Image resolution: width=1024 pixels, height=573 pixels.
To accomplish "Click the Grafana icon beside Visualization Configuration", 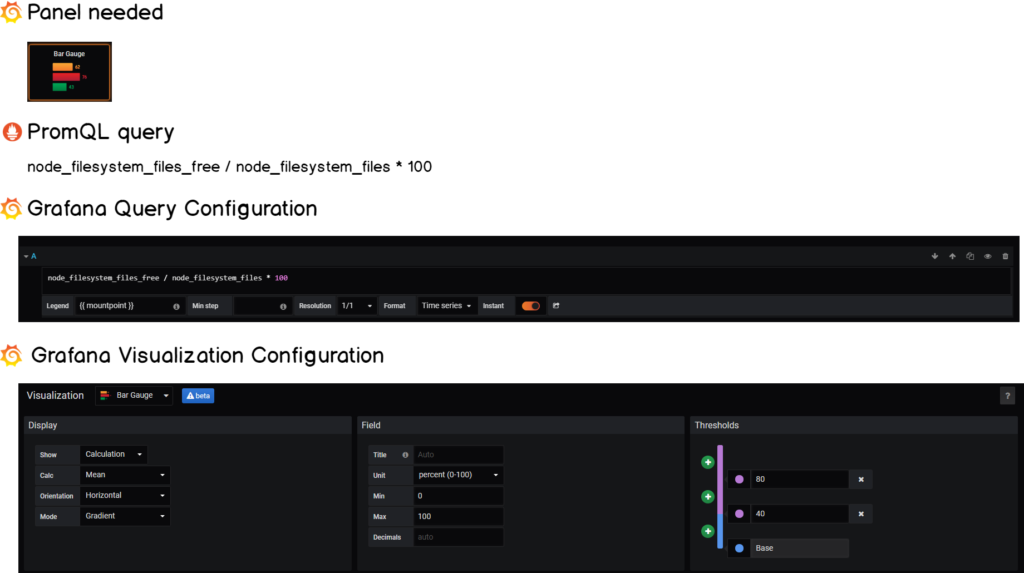I will (x=11, y=355).
